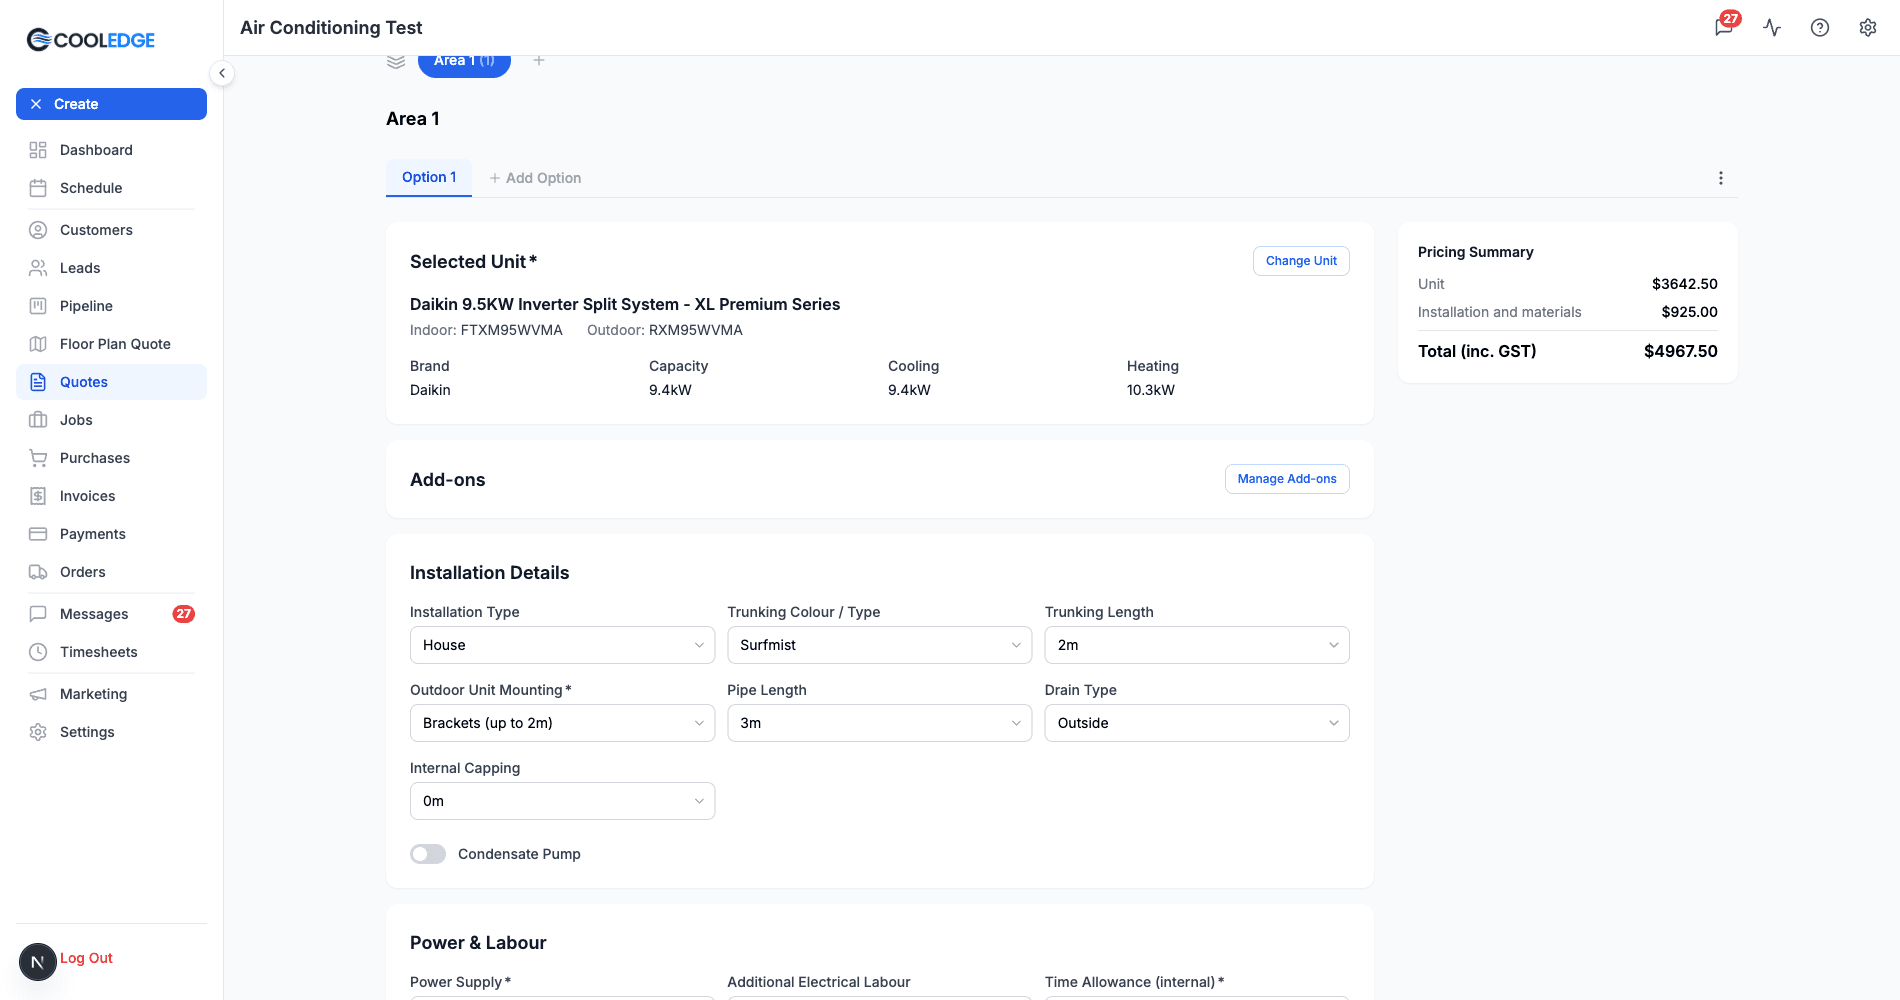The height and width of the screenshot is (1000, 1900).
Task: Open the Drain Type dropdown
Action: [1197, 723]
